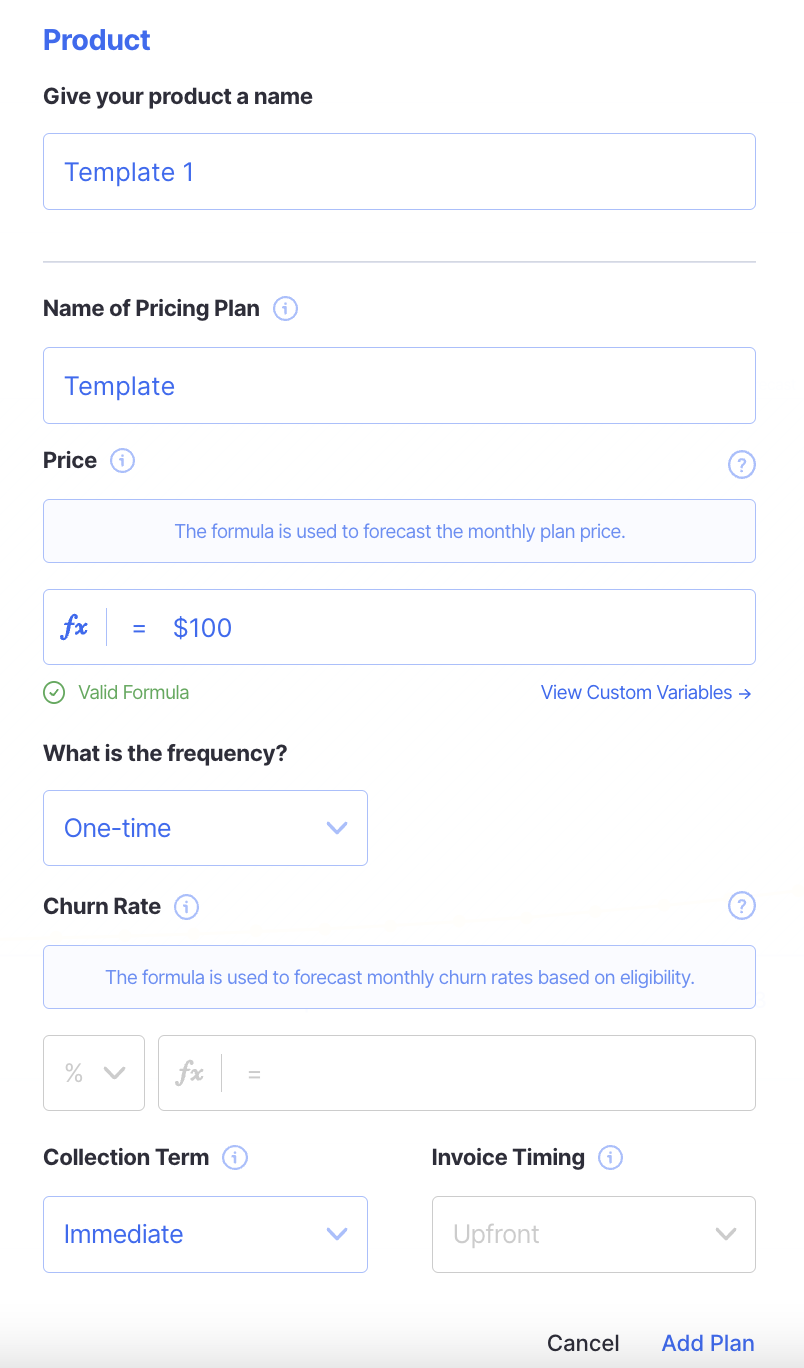
Task: Click the fx icon in the price formula
Action: click(x=75, y=628)
